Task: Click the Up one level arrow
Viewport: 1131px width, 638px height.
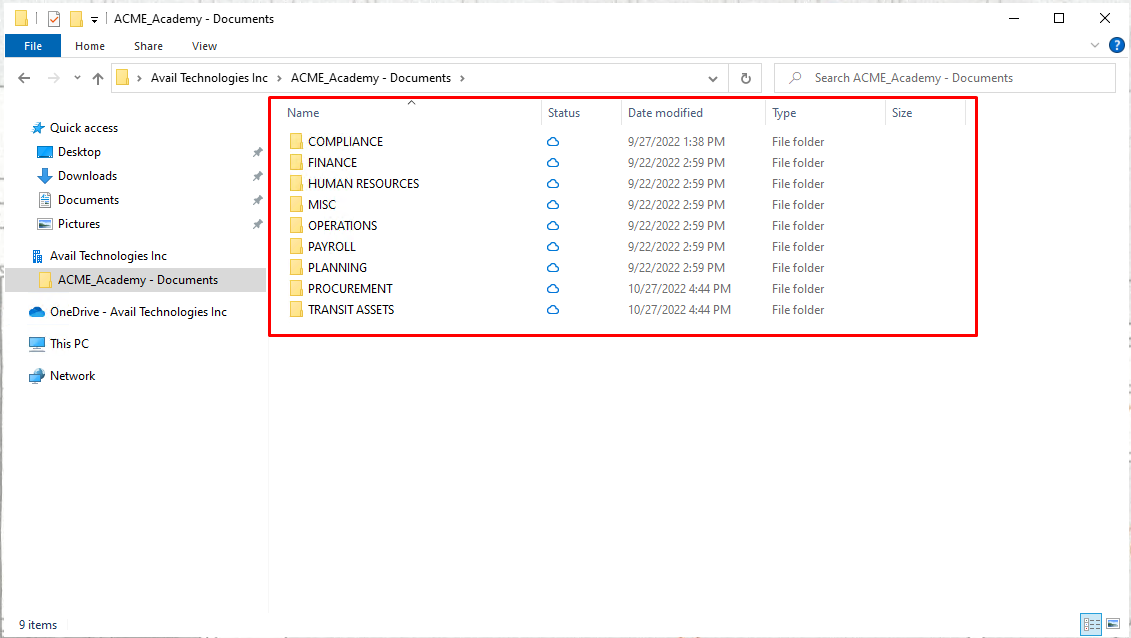Action: coord(98,78)
